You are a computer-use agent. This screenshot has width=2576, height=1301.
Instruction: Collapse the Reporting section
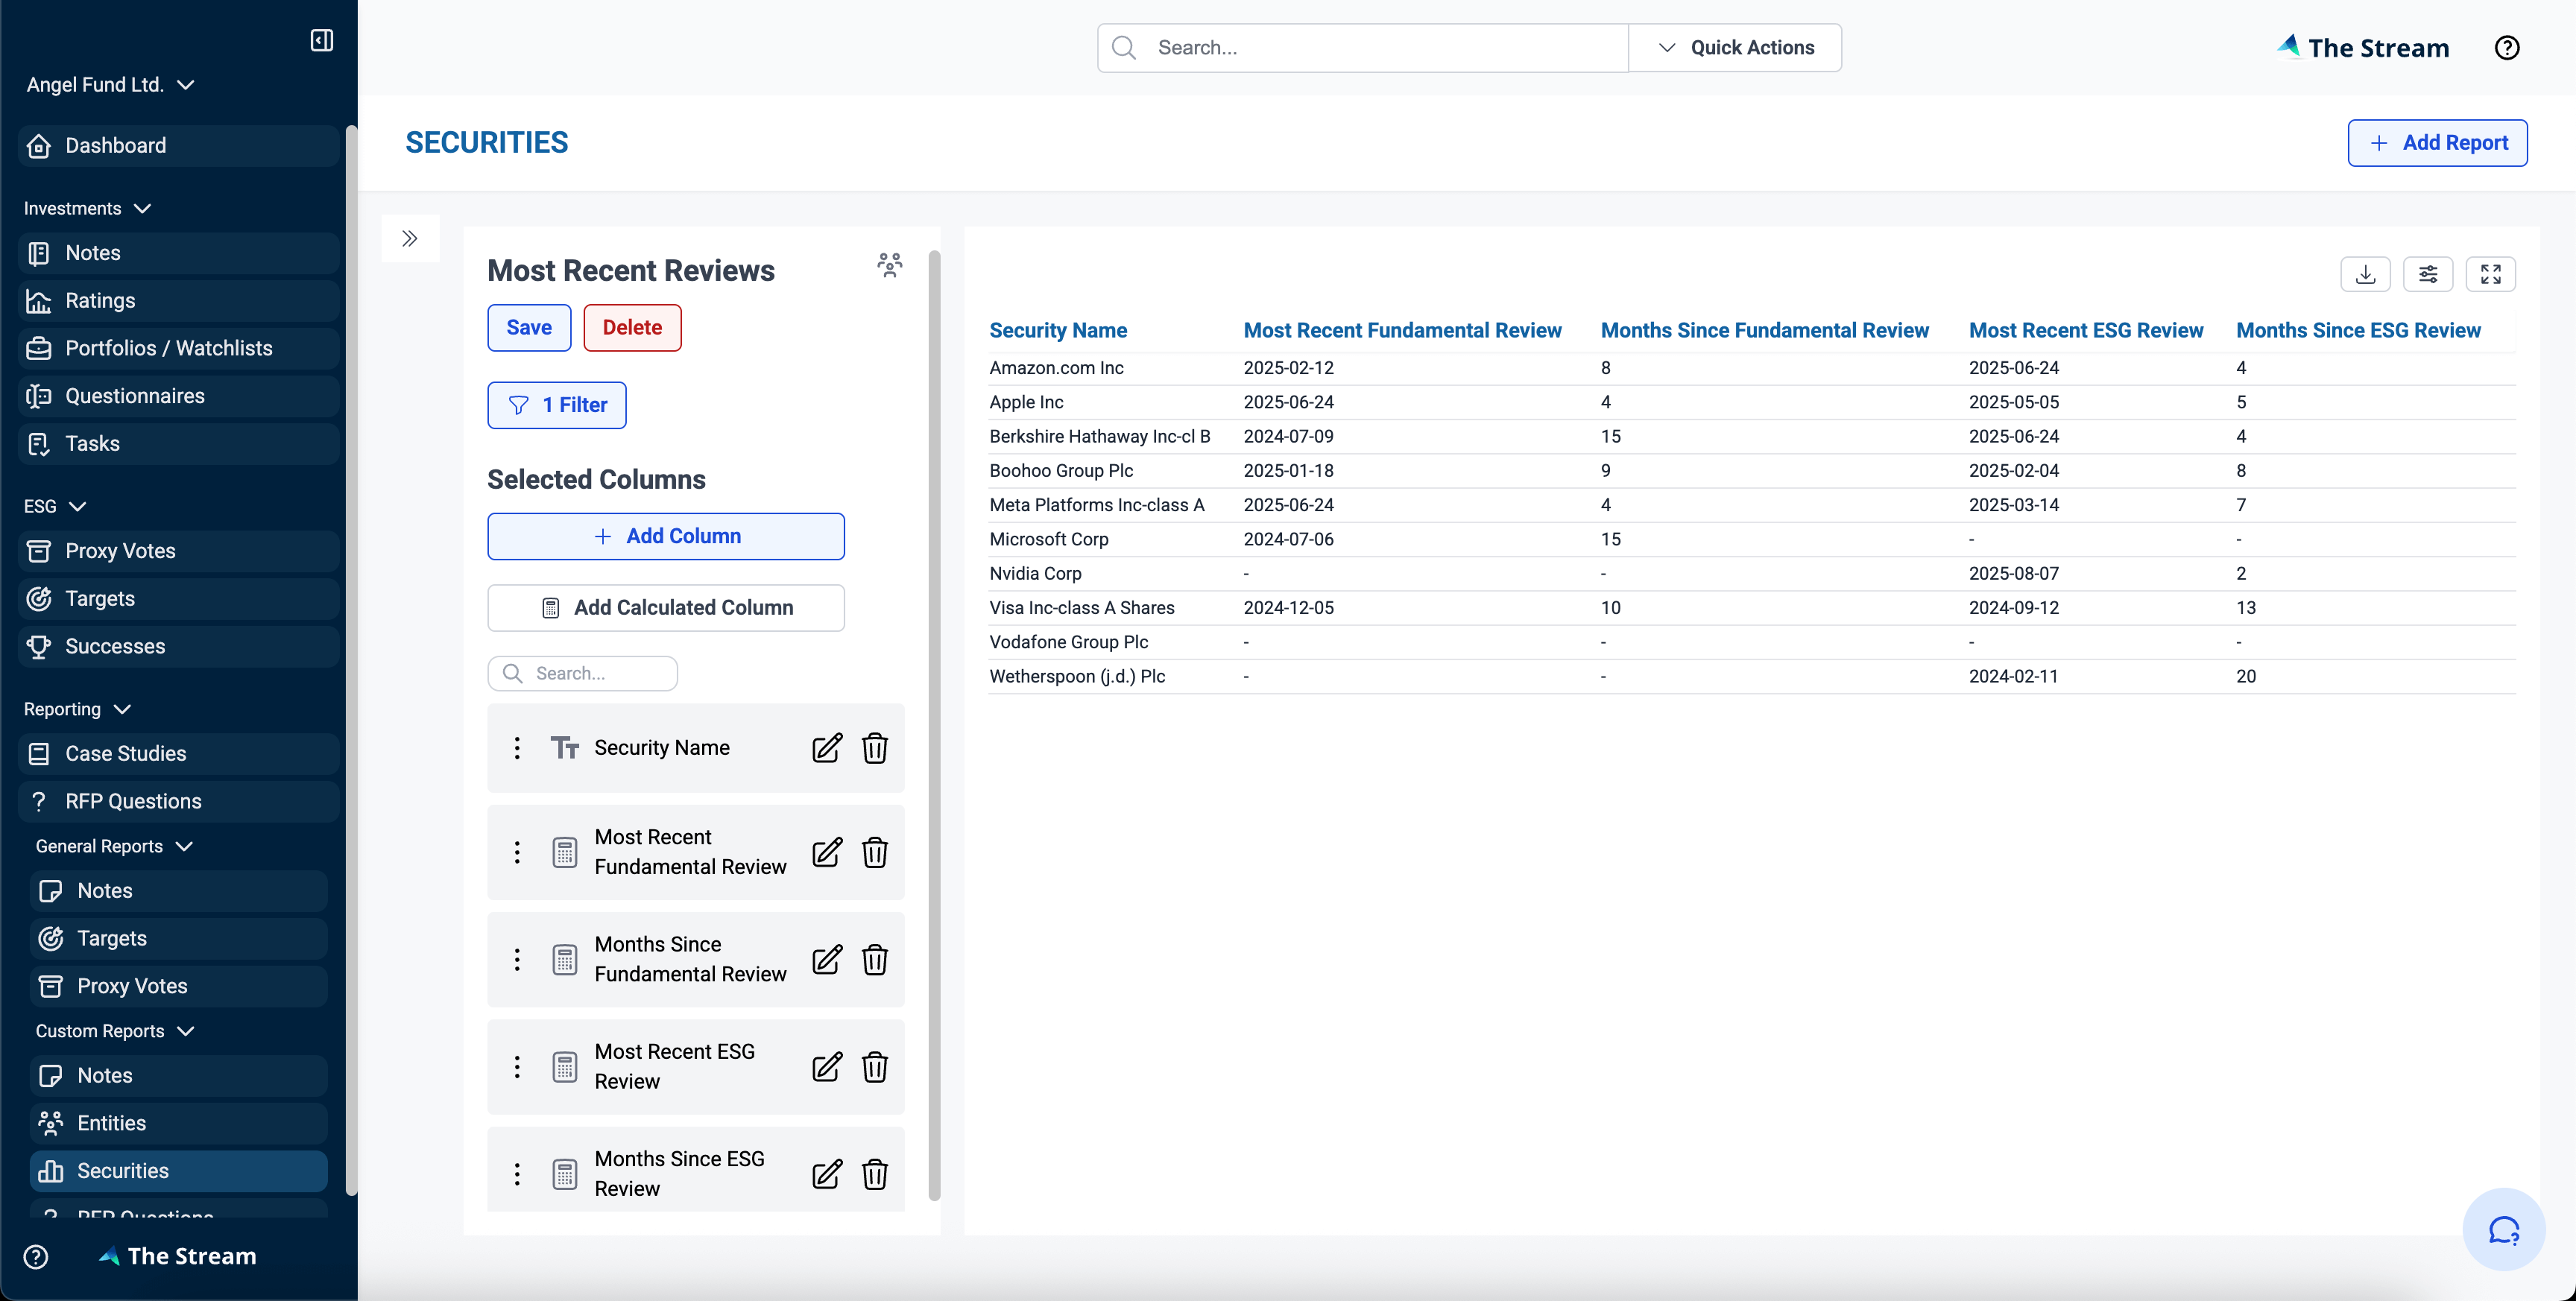(122, 709)
